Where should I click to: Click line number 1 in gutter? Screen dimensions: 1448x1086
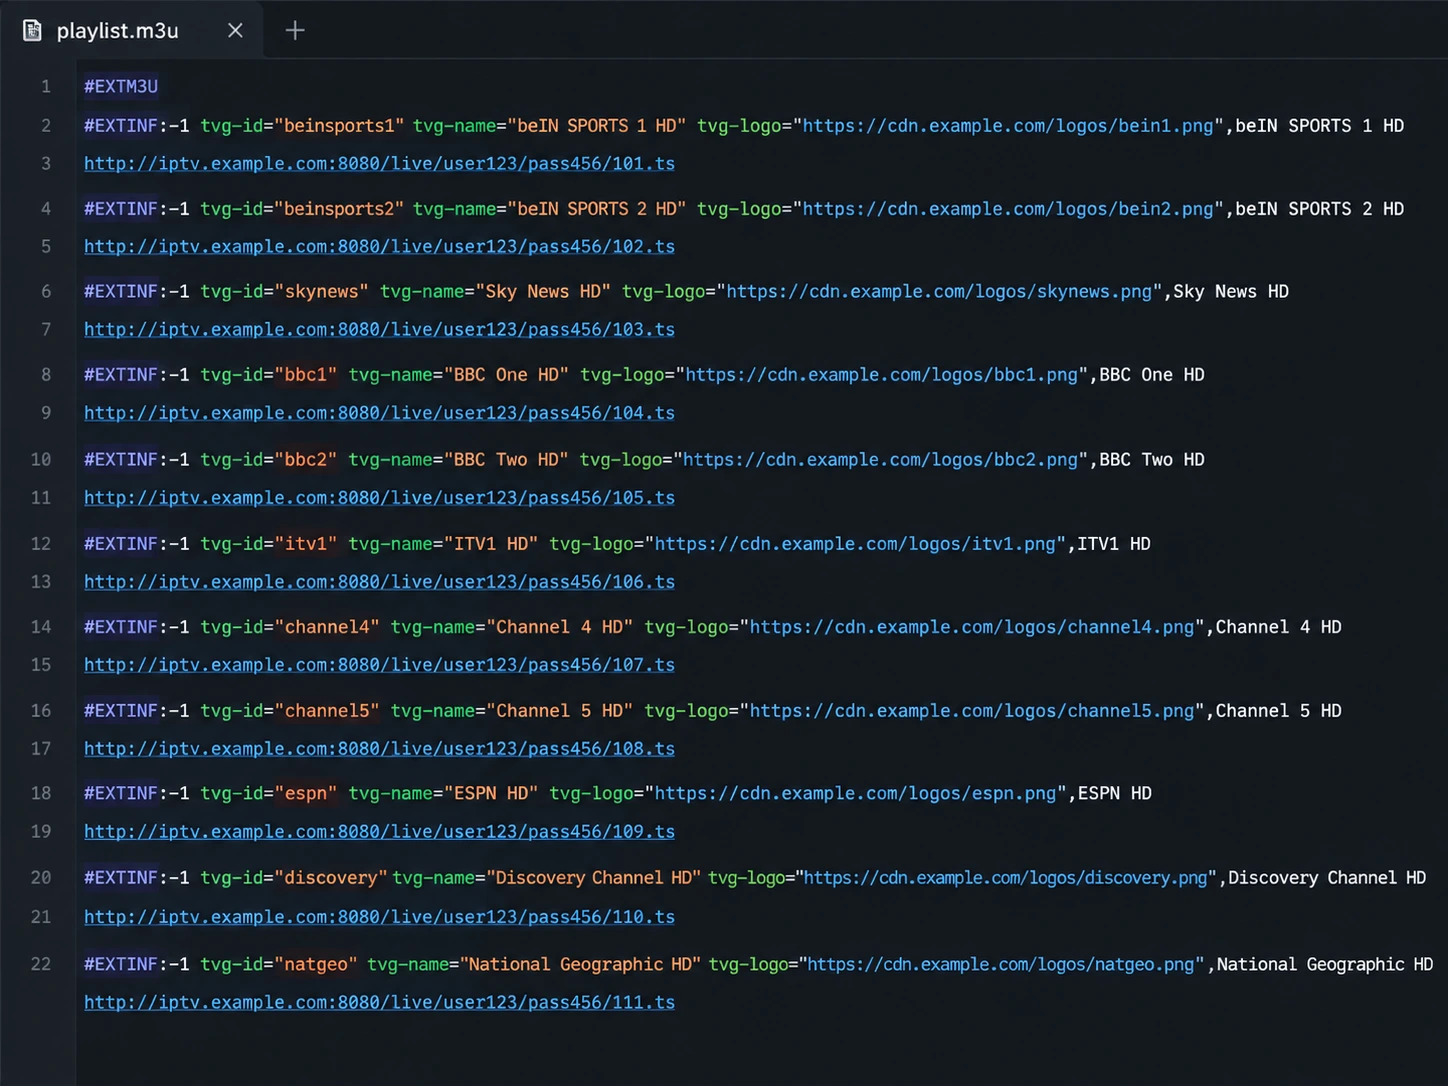click(x=46, y=86)
